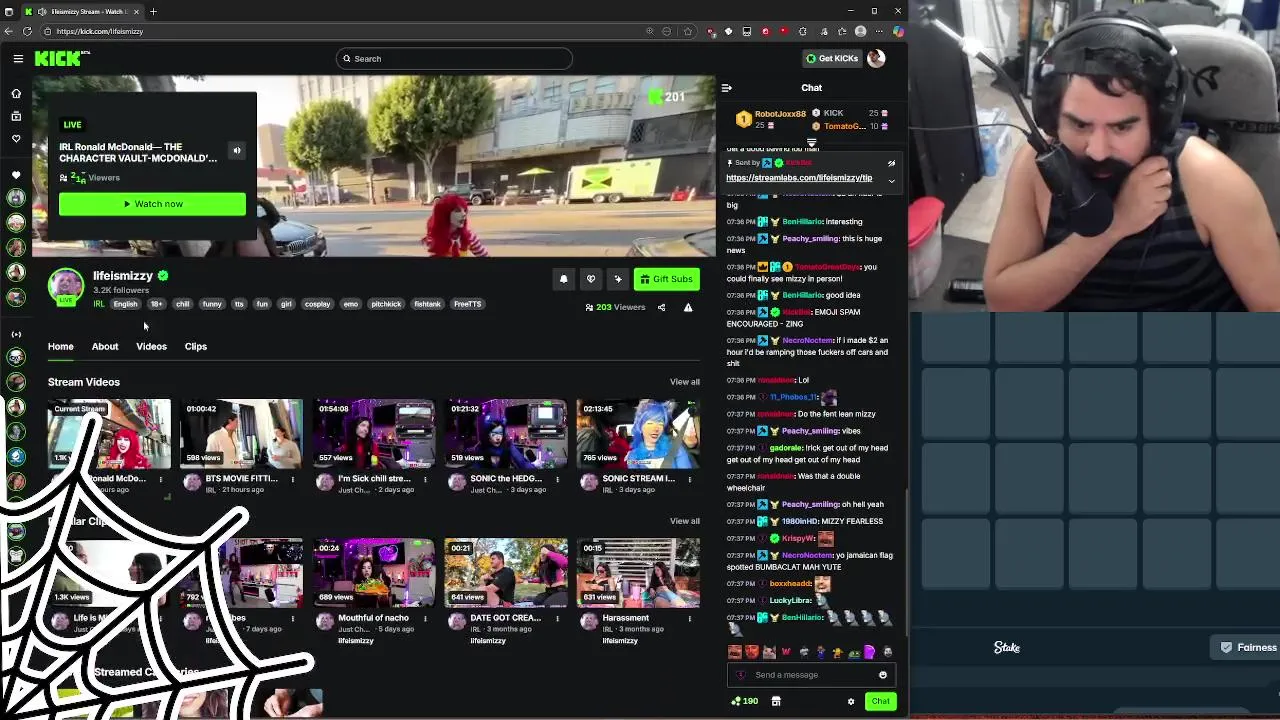Screen dimensions: 1280x720
Task: Click View all for clips section
Action: coord(685,521)
